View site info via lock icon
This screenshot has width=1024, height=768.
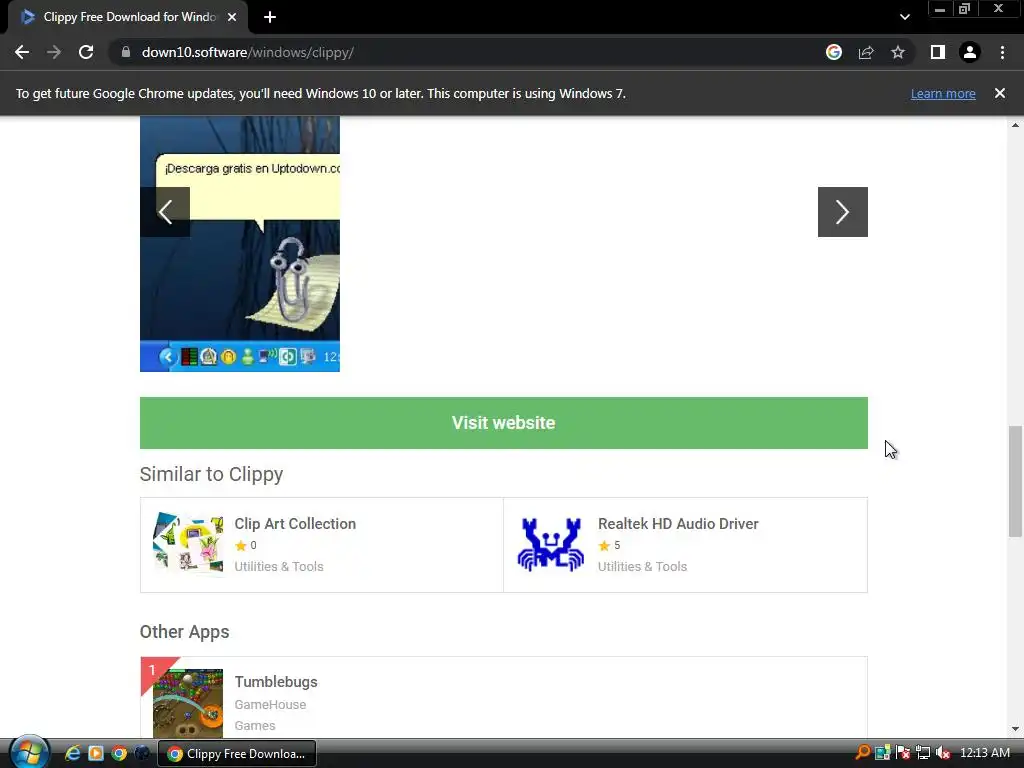pos(126,52)
